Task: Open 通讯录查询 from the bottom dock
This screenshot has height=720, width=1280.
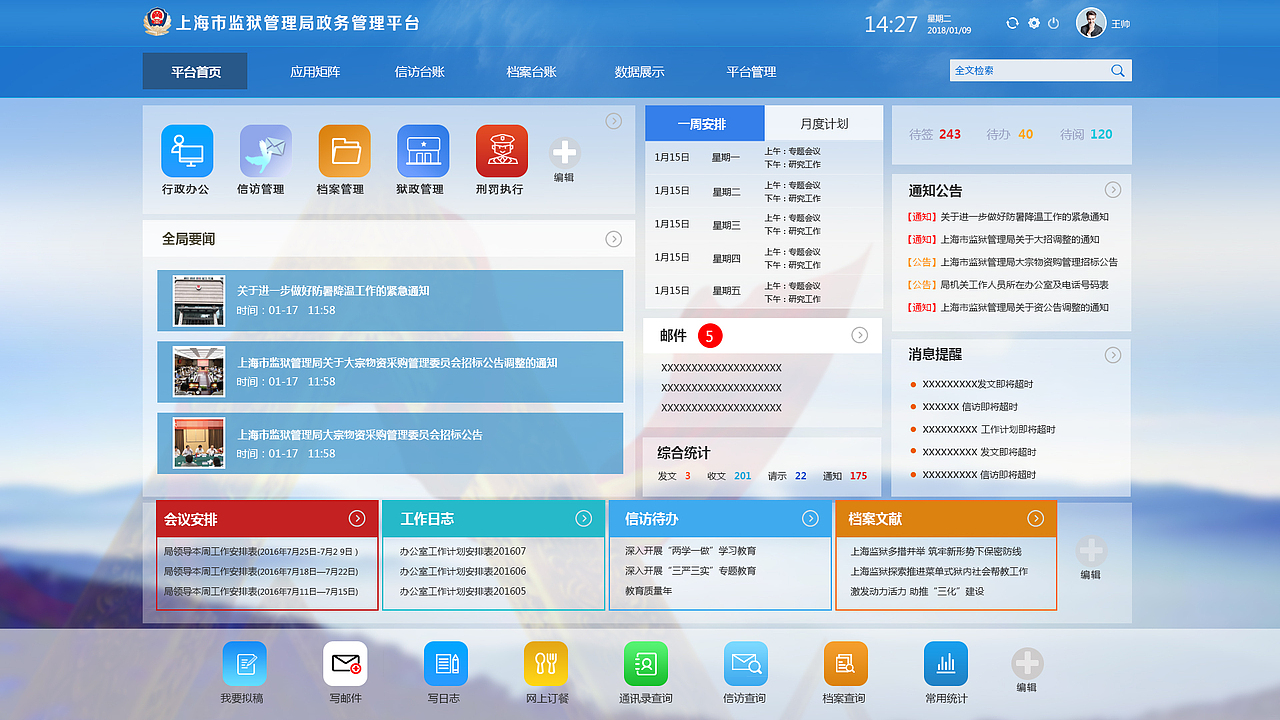Action: (x=645, y=662)
